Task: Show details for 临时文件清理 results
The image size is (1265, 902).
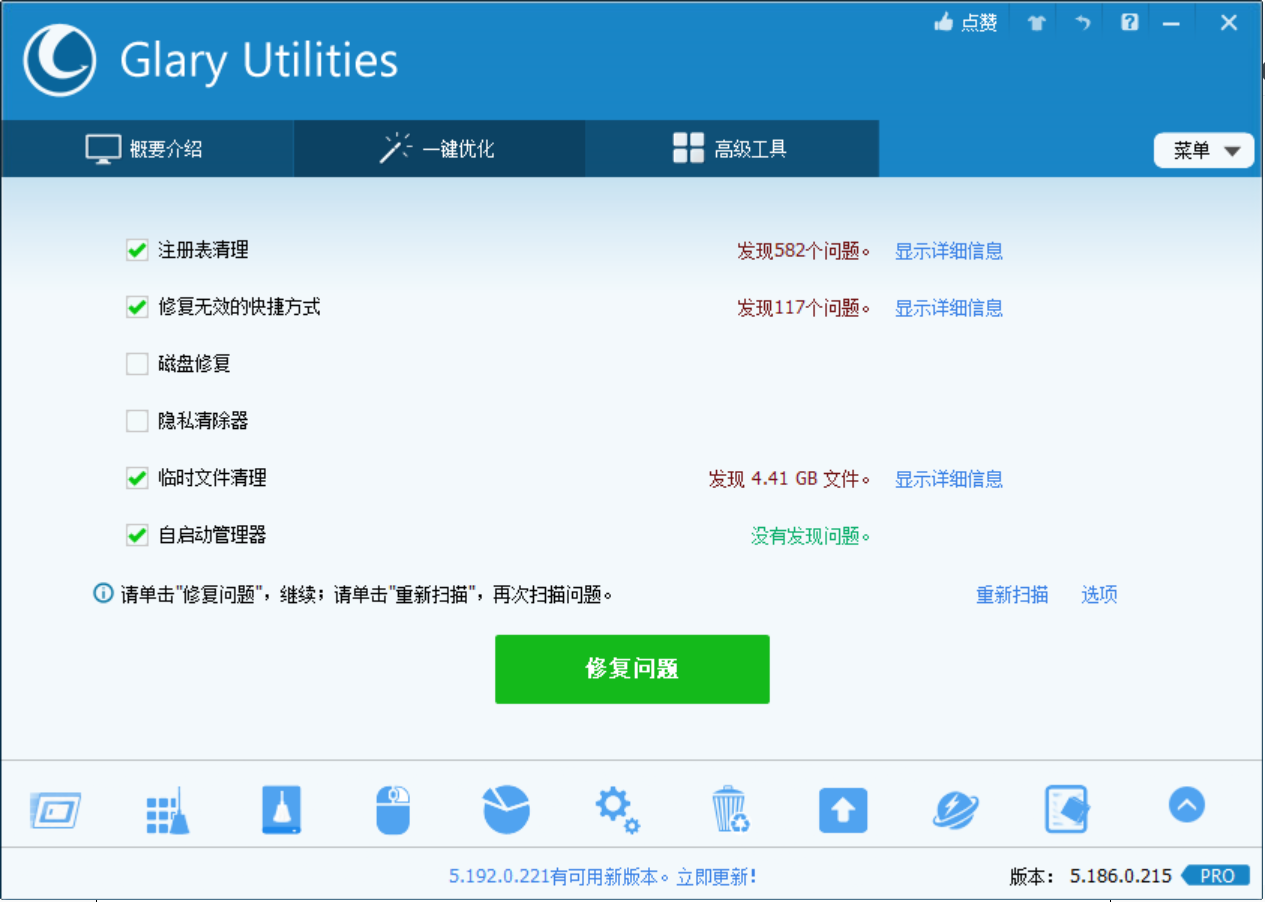Action: (x=949, y=479)
